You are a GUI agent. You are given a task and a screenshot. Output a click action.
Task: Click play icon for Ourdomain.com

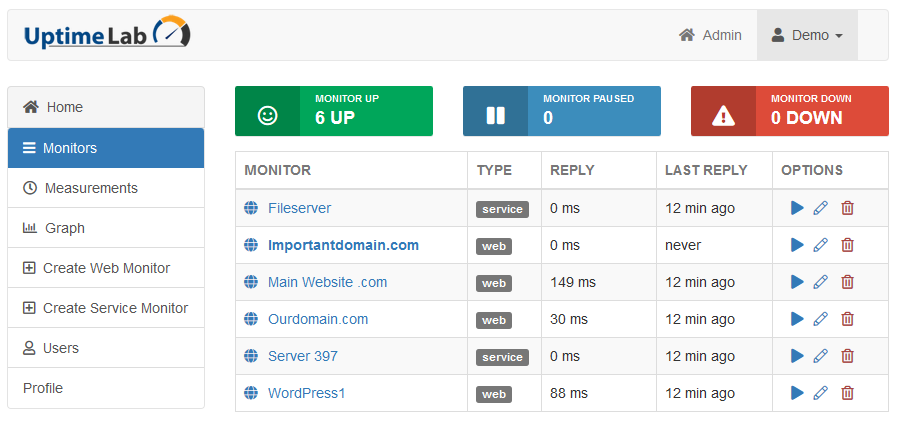[x=797, y=319]
